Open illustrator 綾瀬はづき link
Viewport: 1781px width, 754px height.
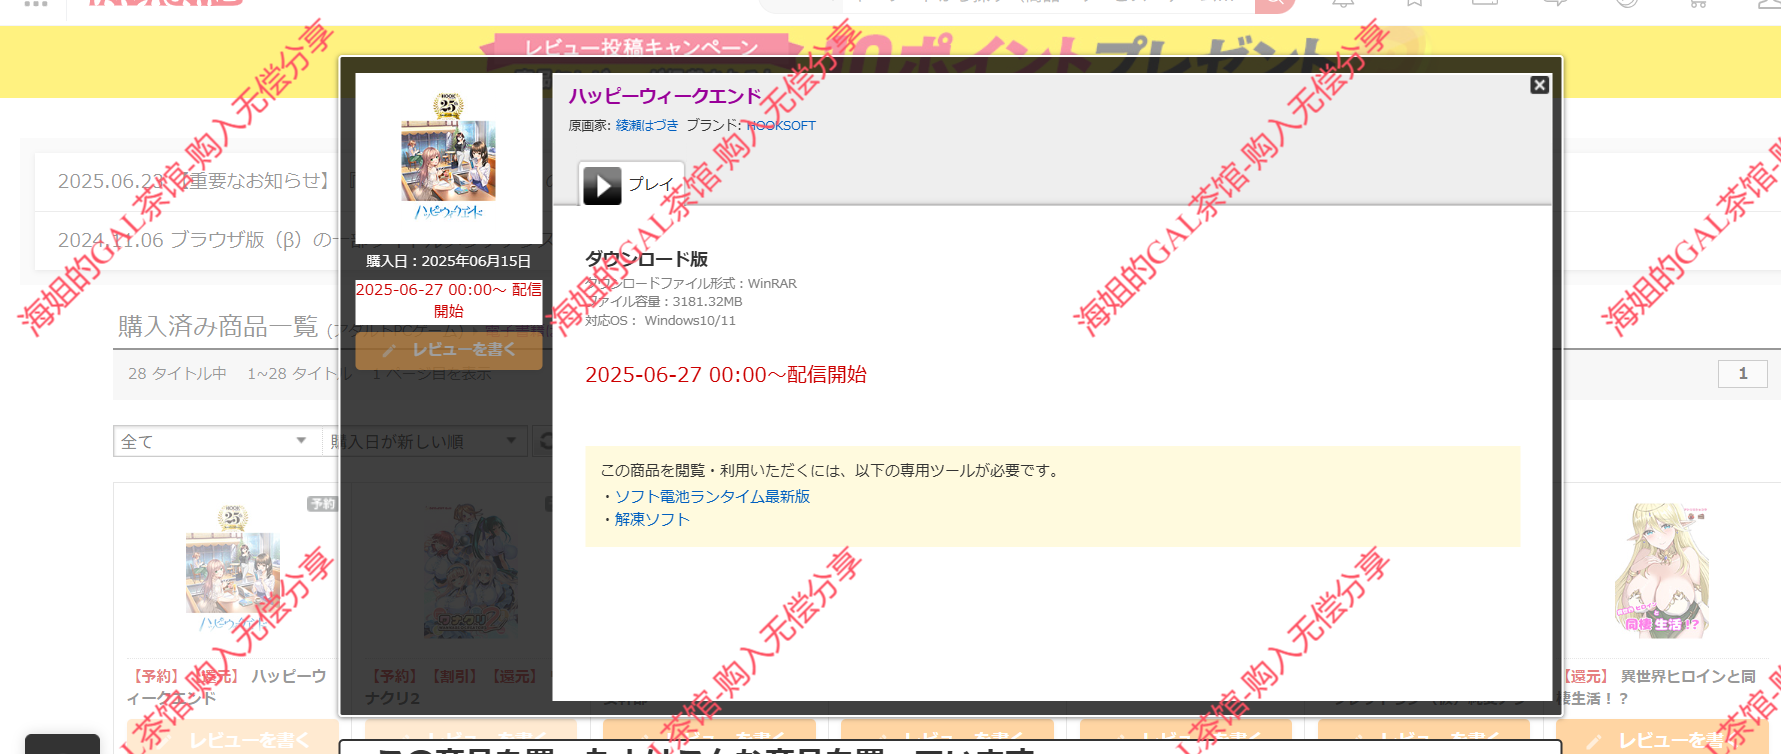click(x=647, y=125)
